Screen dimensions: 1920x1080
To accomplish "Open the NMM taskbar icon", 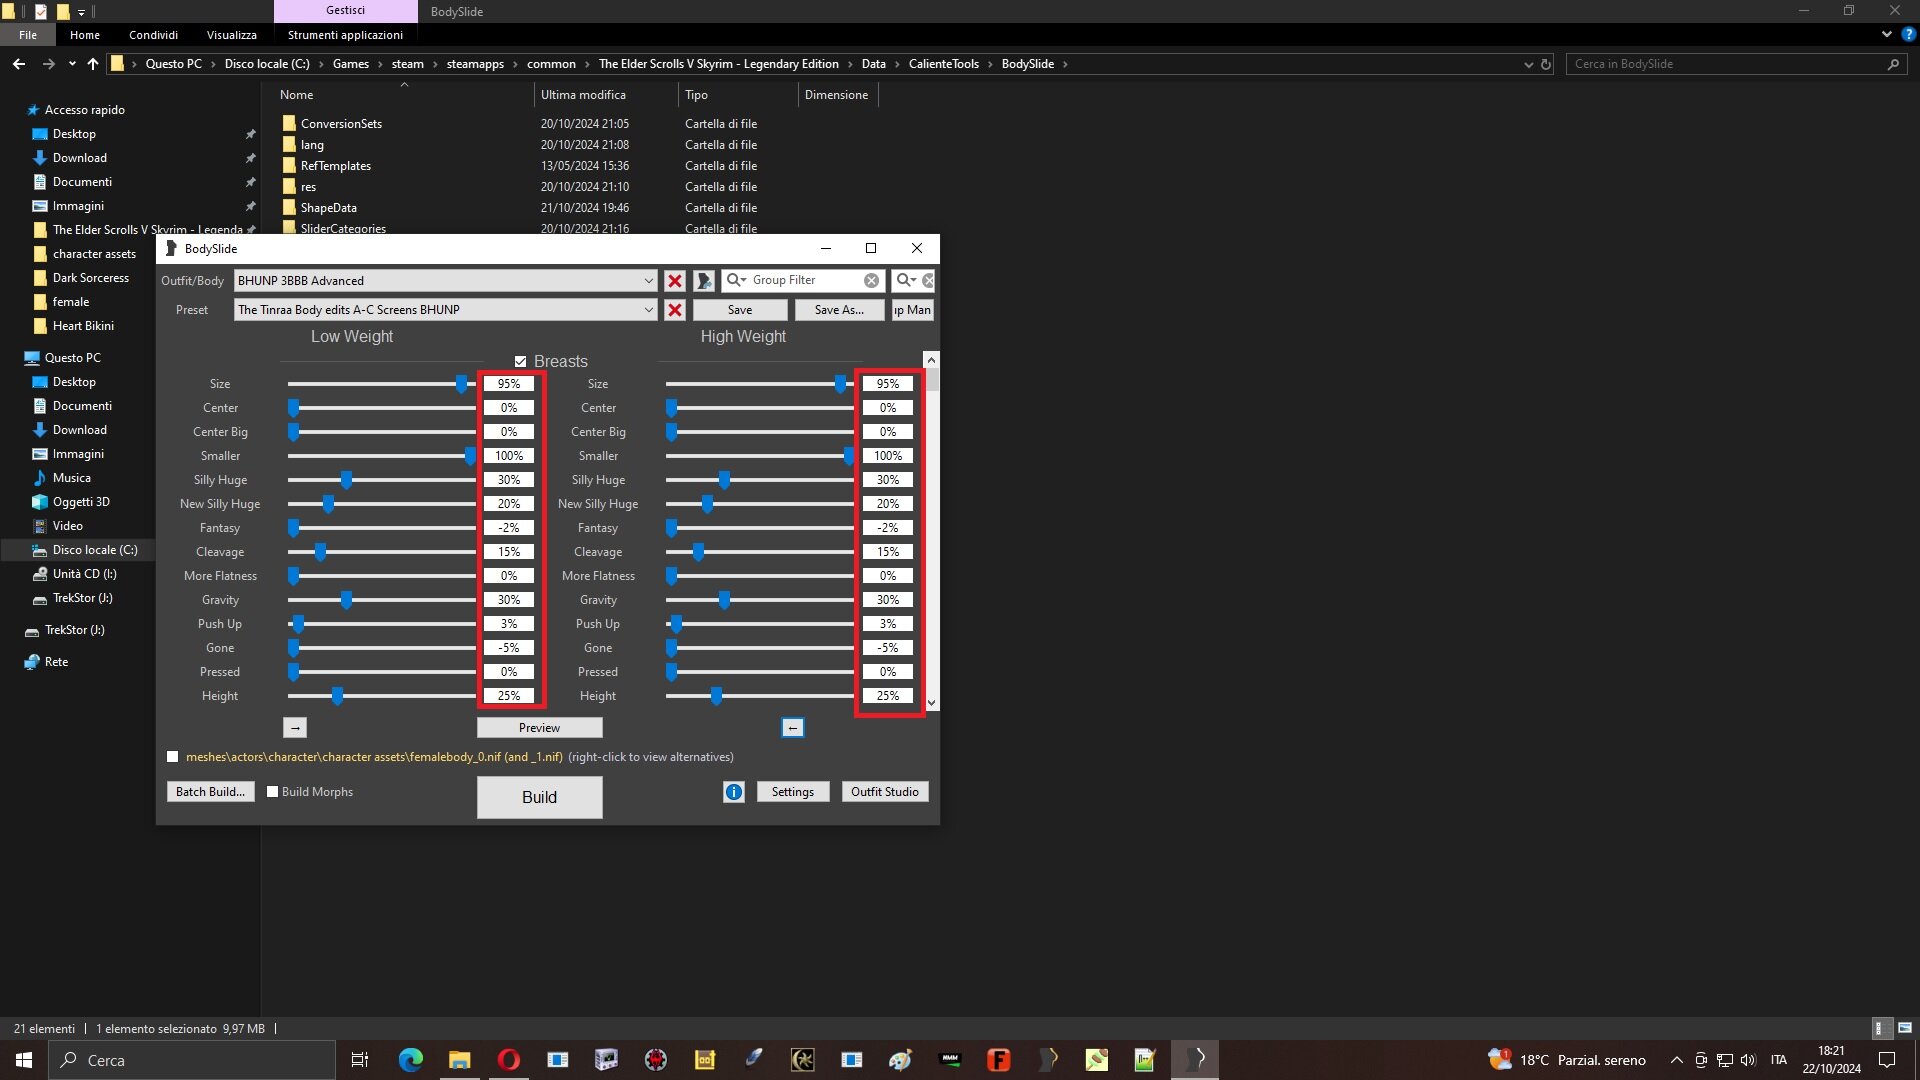I will click(950, 1060).
